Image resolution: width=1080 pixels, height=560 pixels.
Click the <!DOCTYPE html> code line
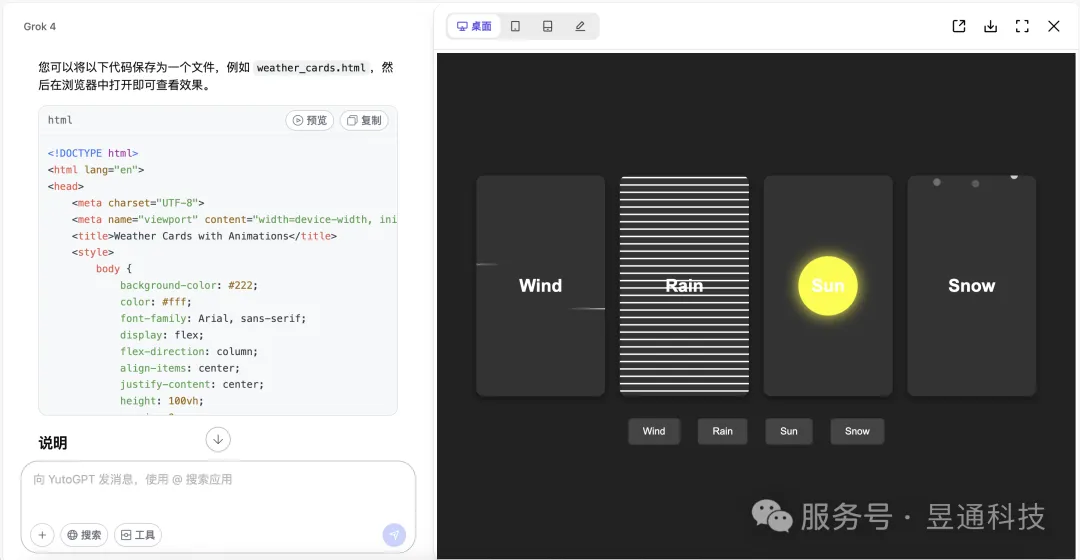pos(93,153)
